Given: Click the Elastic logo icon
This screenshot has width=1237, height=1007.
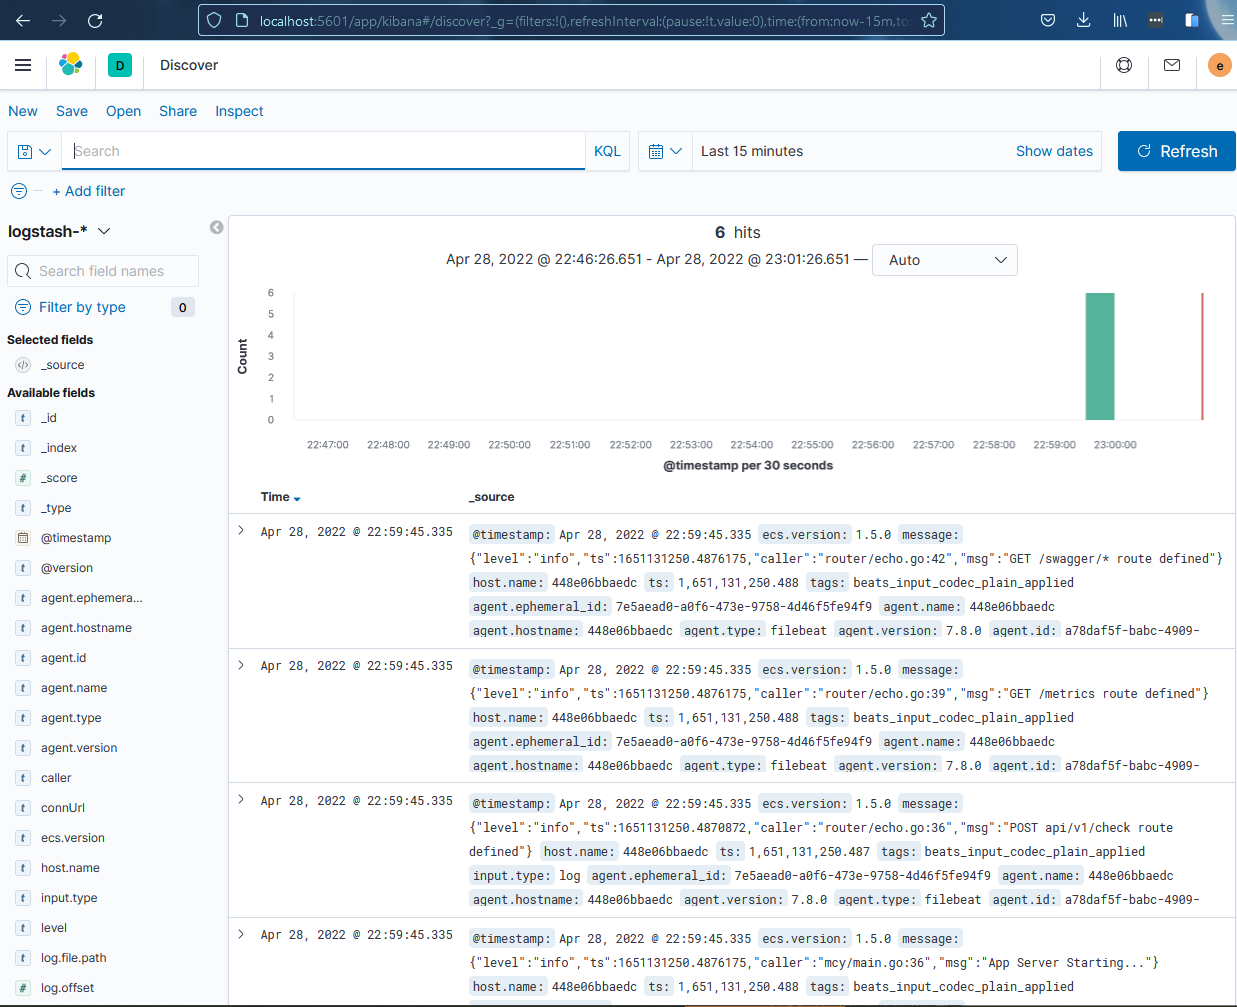Looking at the screenshot, I should 70,65.
